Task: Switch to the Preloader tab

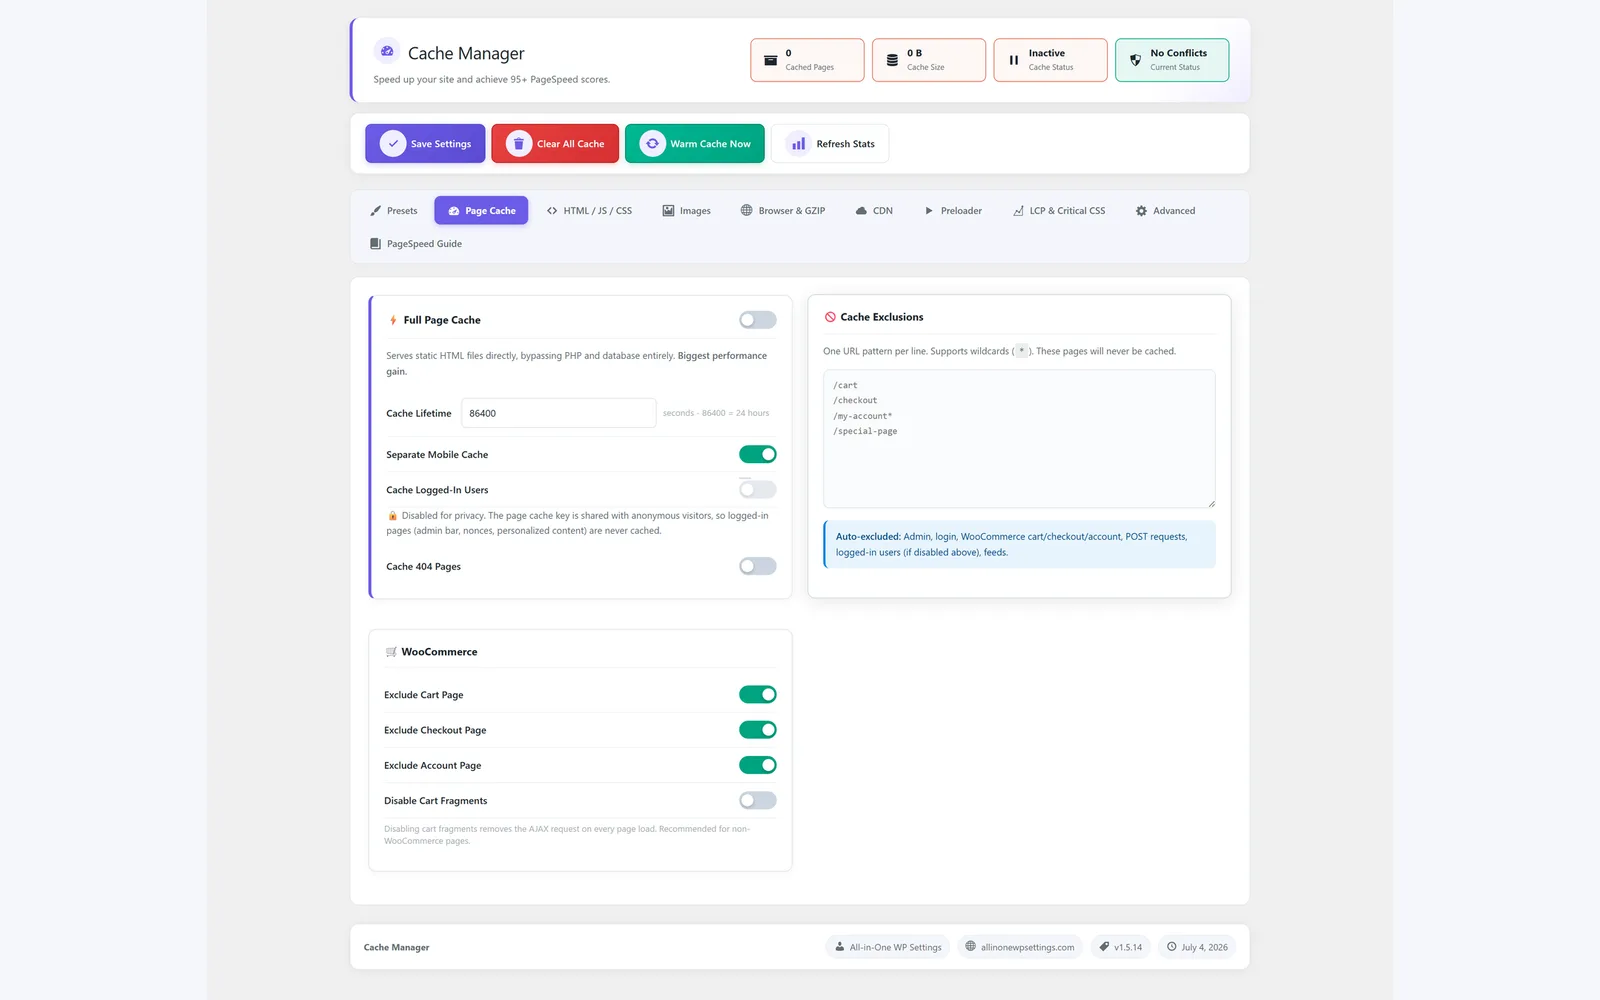Action: [953, 211]
